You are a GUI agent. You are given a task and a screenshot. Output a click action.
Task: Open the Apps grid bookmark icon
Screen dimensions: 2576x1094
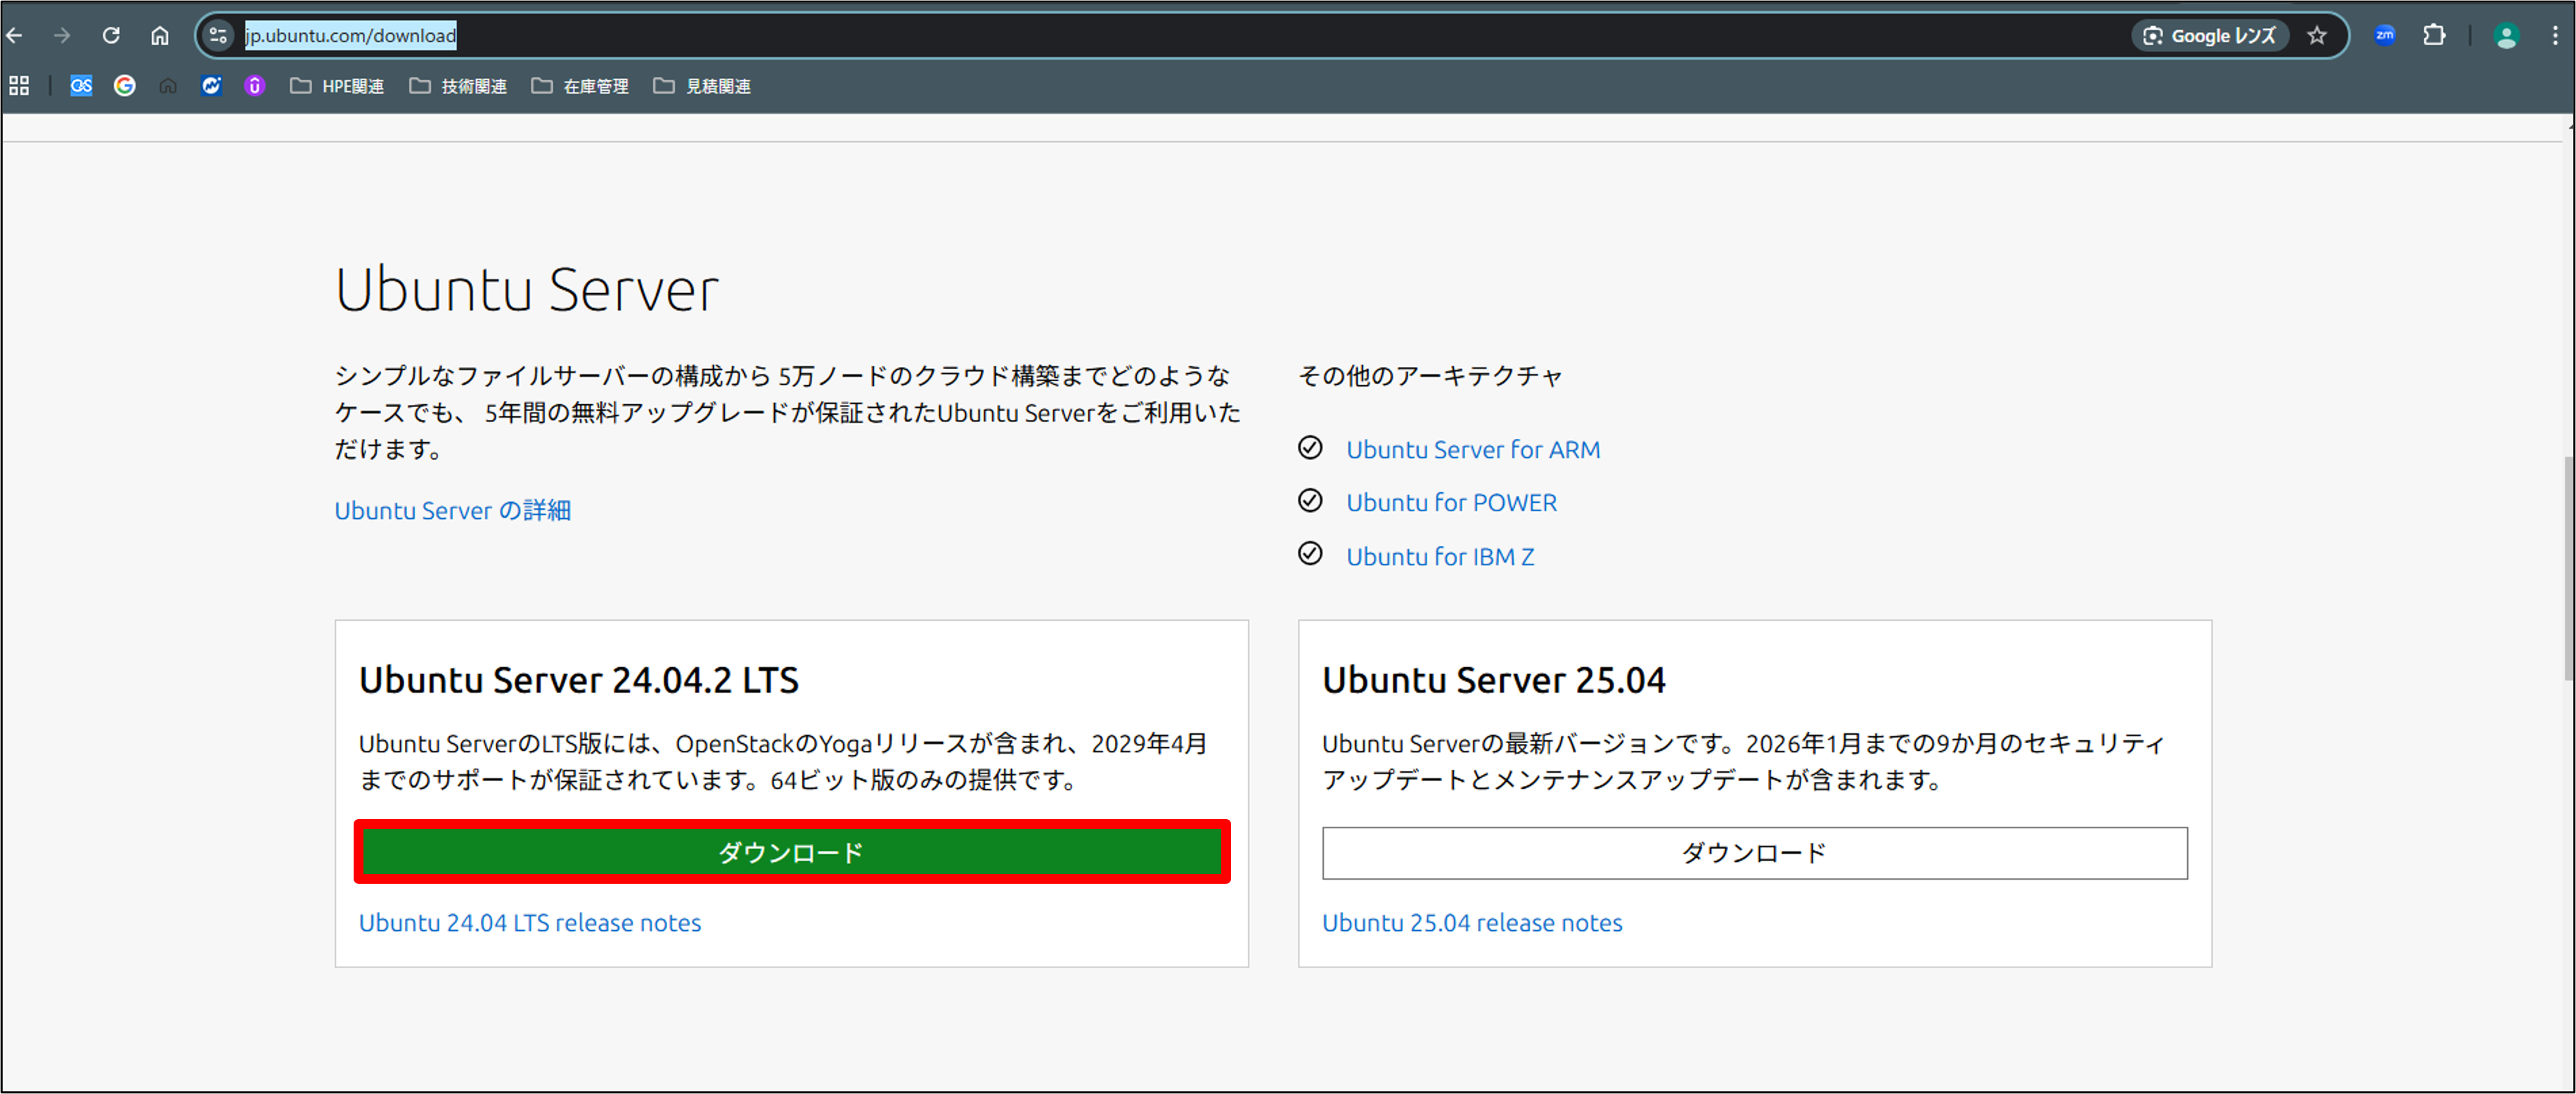pyautogui.click(x=19, y=86)
